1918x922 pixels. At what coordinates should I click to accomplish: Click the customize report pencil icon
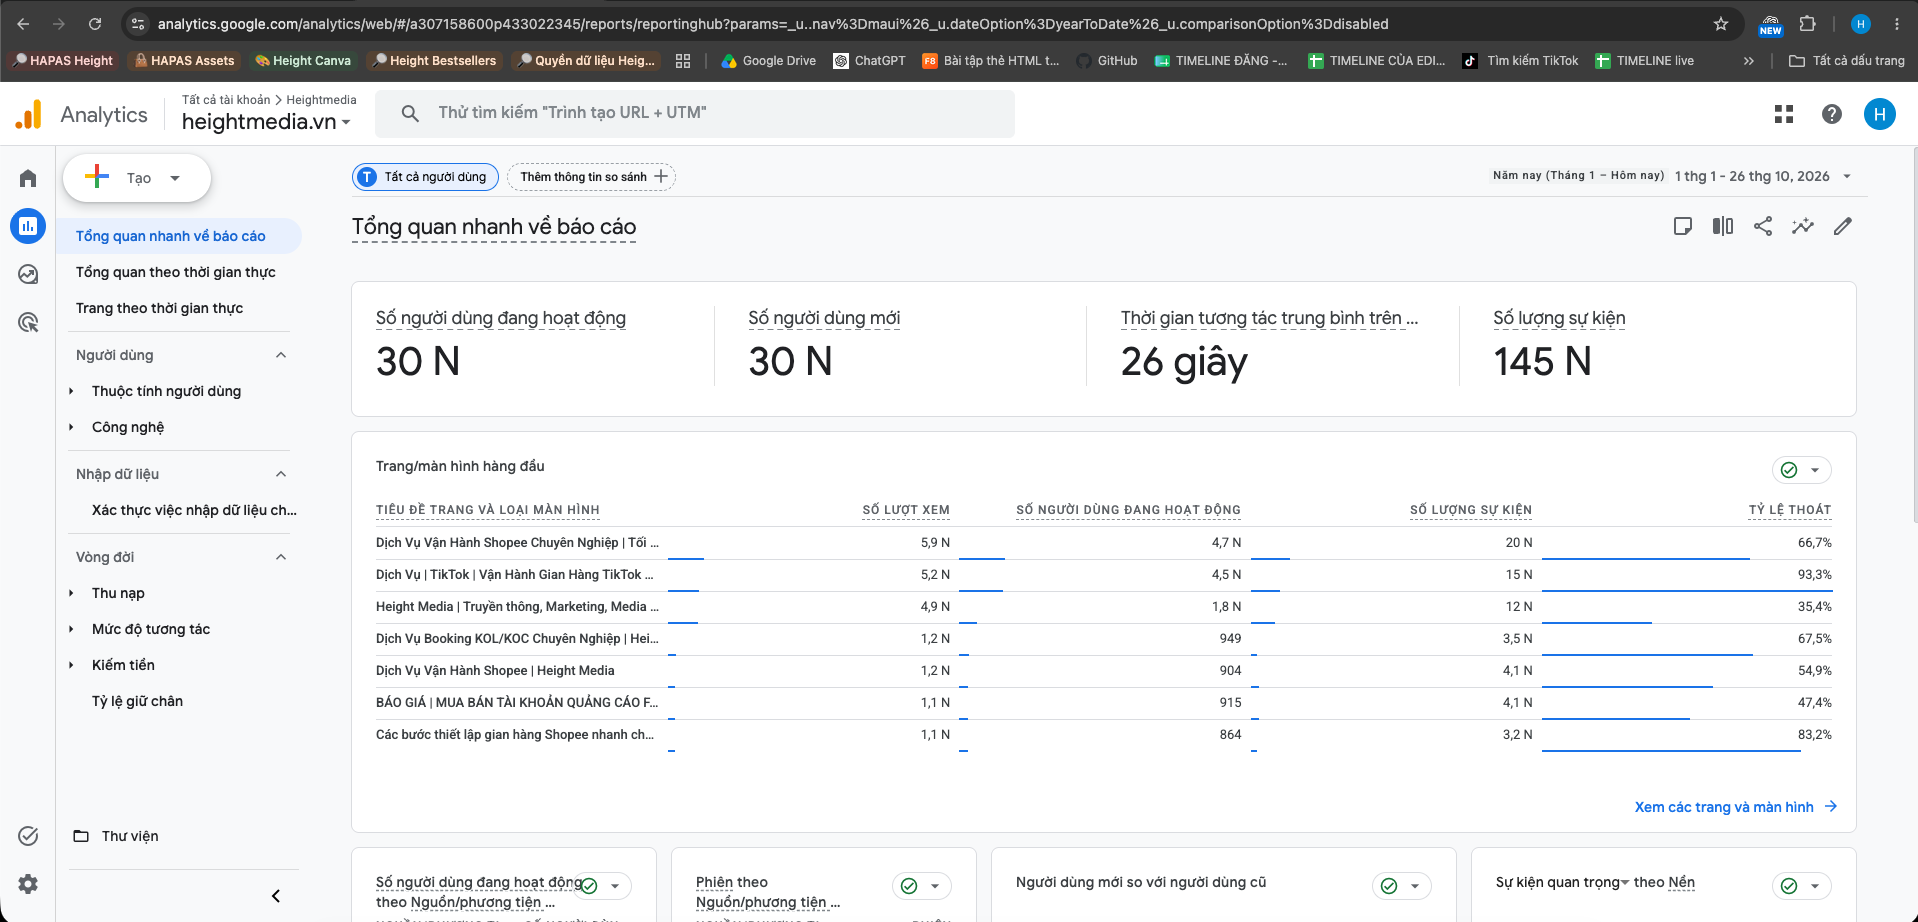point(1843,226)
